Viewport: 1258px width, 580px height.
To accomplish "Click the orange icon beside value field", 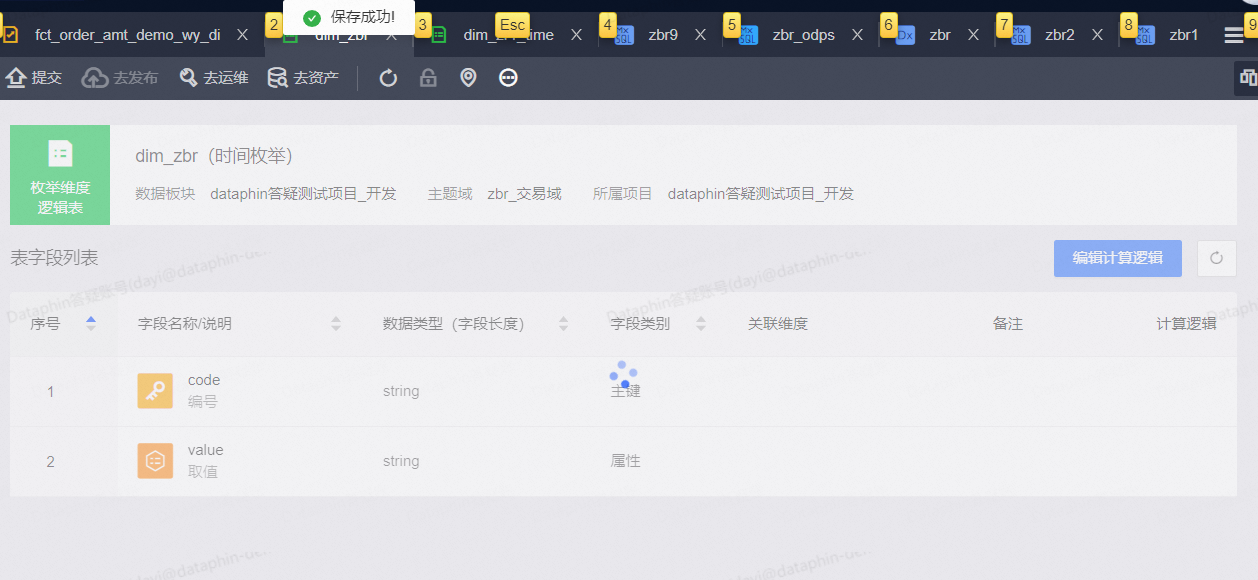I will (155, 461).
